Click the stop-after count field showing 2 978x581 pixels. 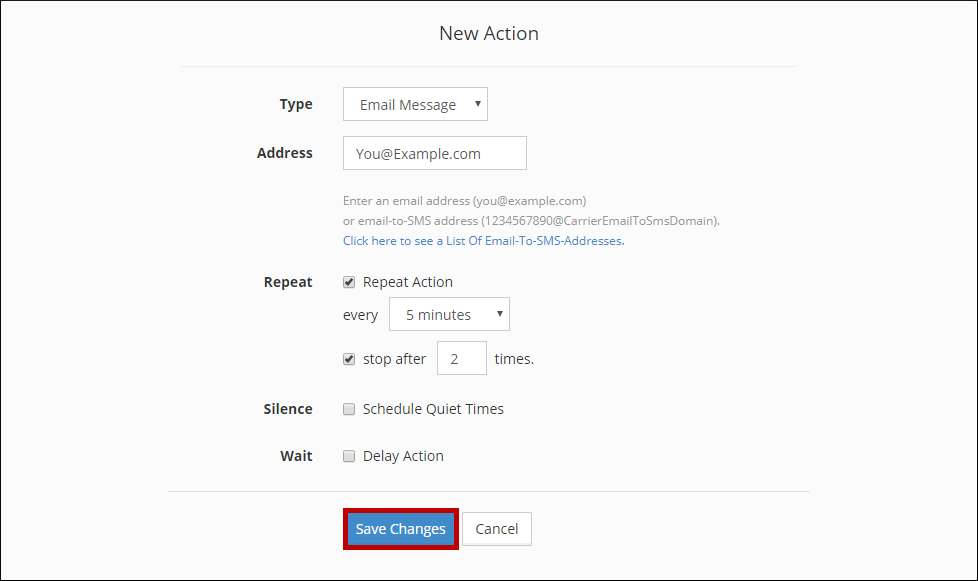461,359
